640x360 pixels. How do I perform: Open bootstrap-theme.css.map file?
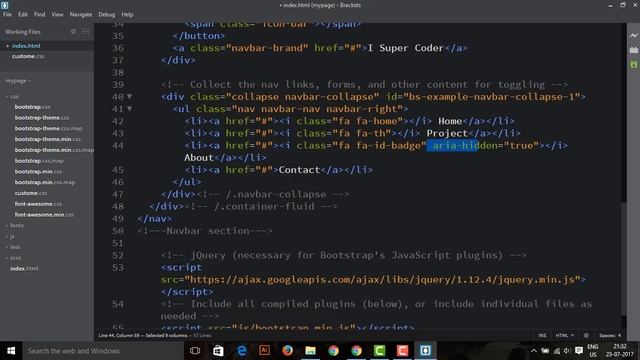click(49, 128)
